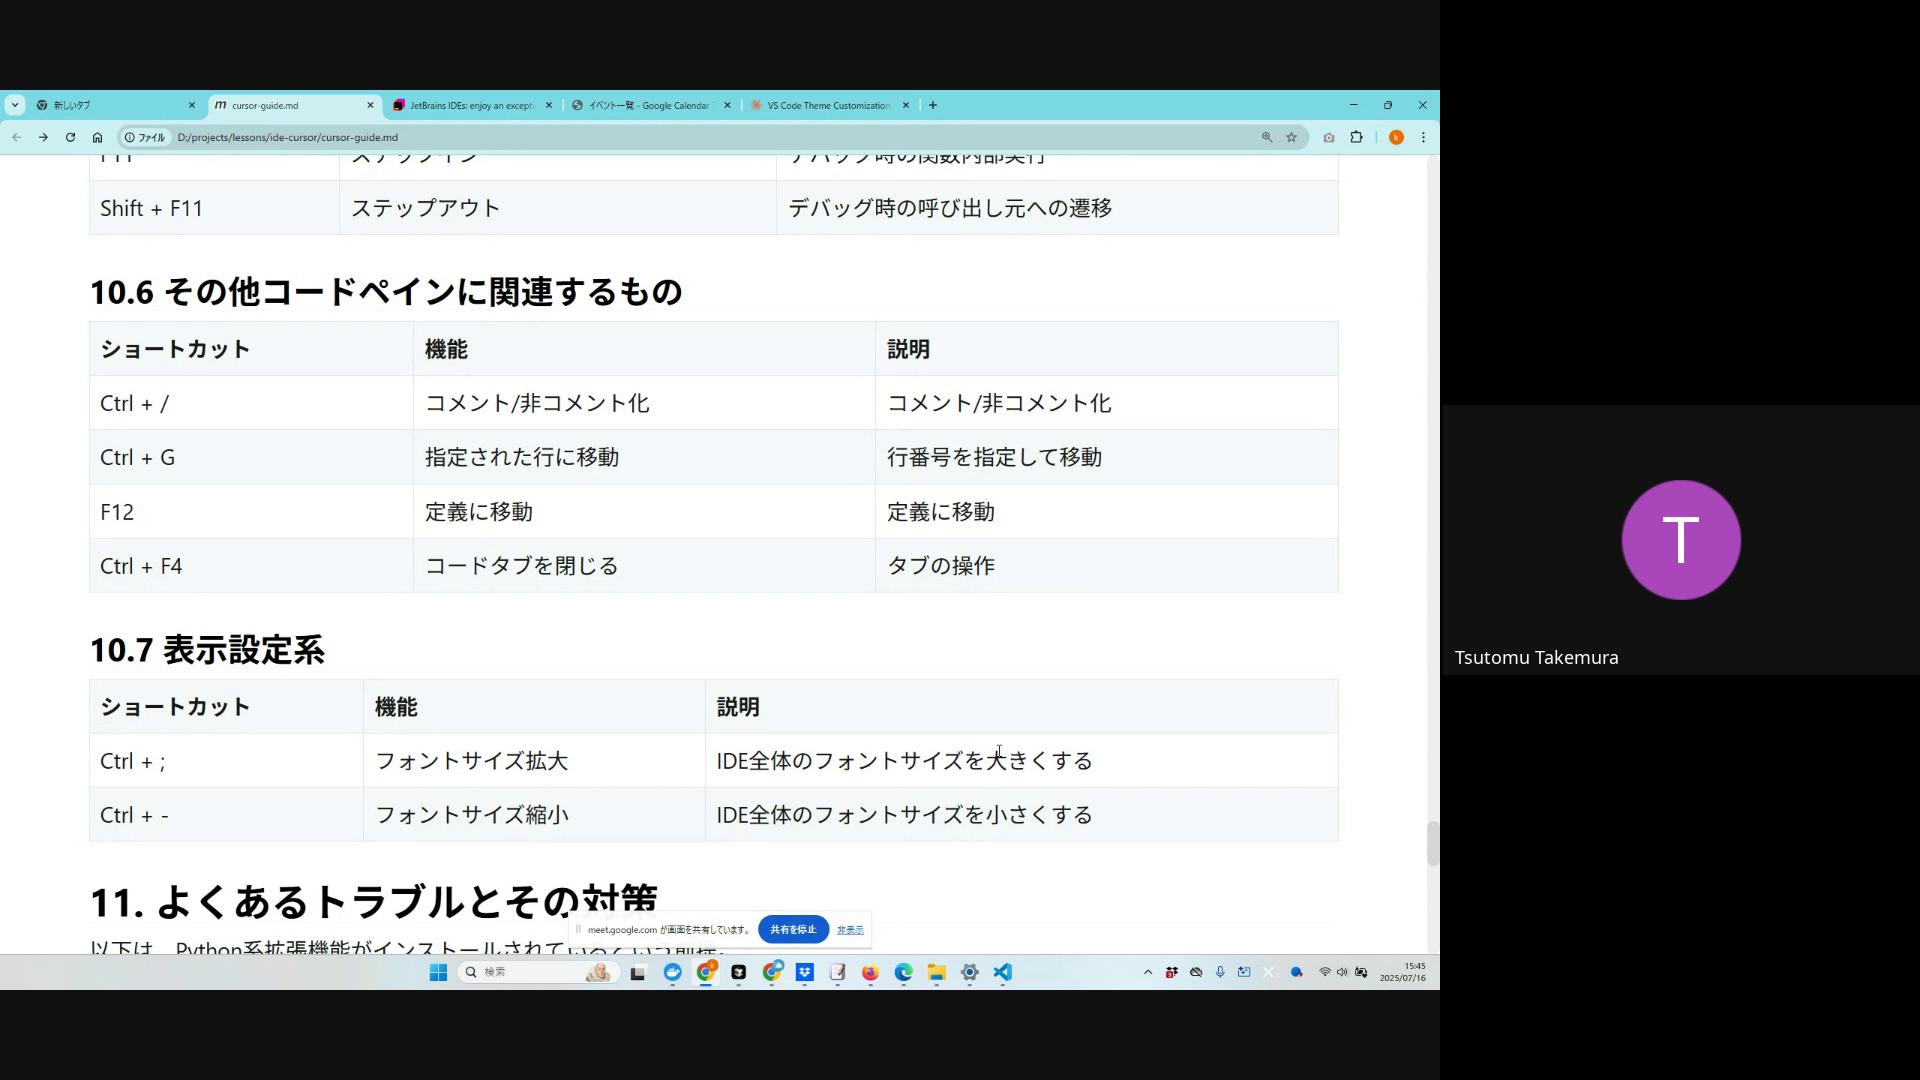Open Firefox from the taskbar

(870, 972)
